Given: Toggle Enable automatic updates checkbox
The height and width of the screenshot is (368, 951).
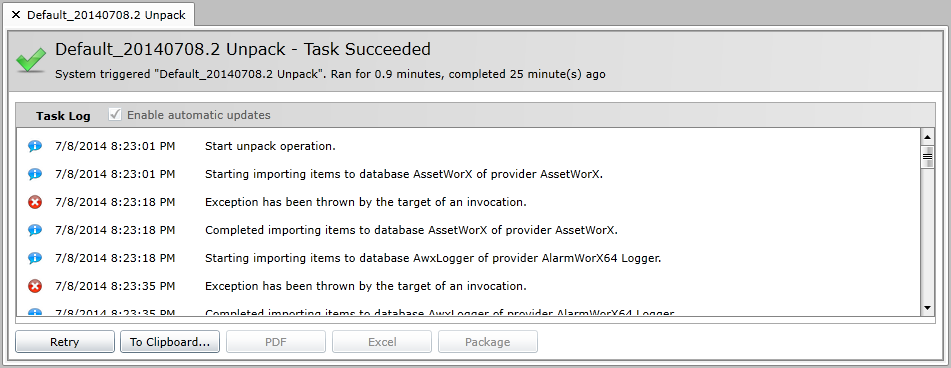Looking at the screenshot, I should click(115, 115).
